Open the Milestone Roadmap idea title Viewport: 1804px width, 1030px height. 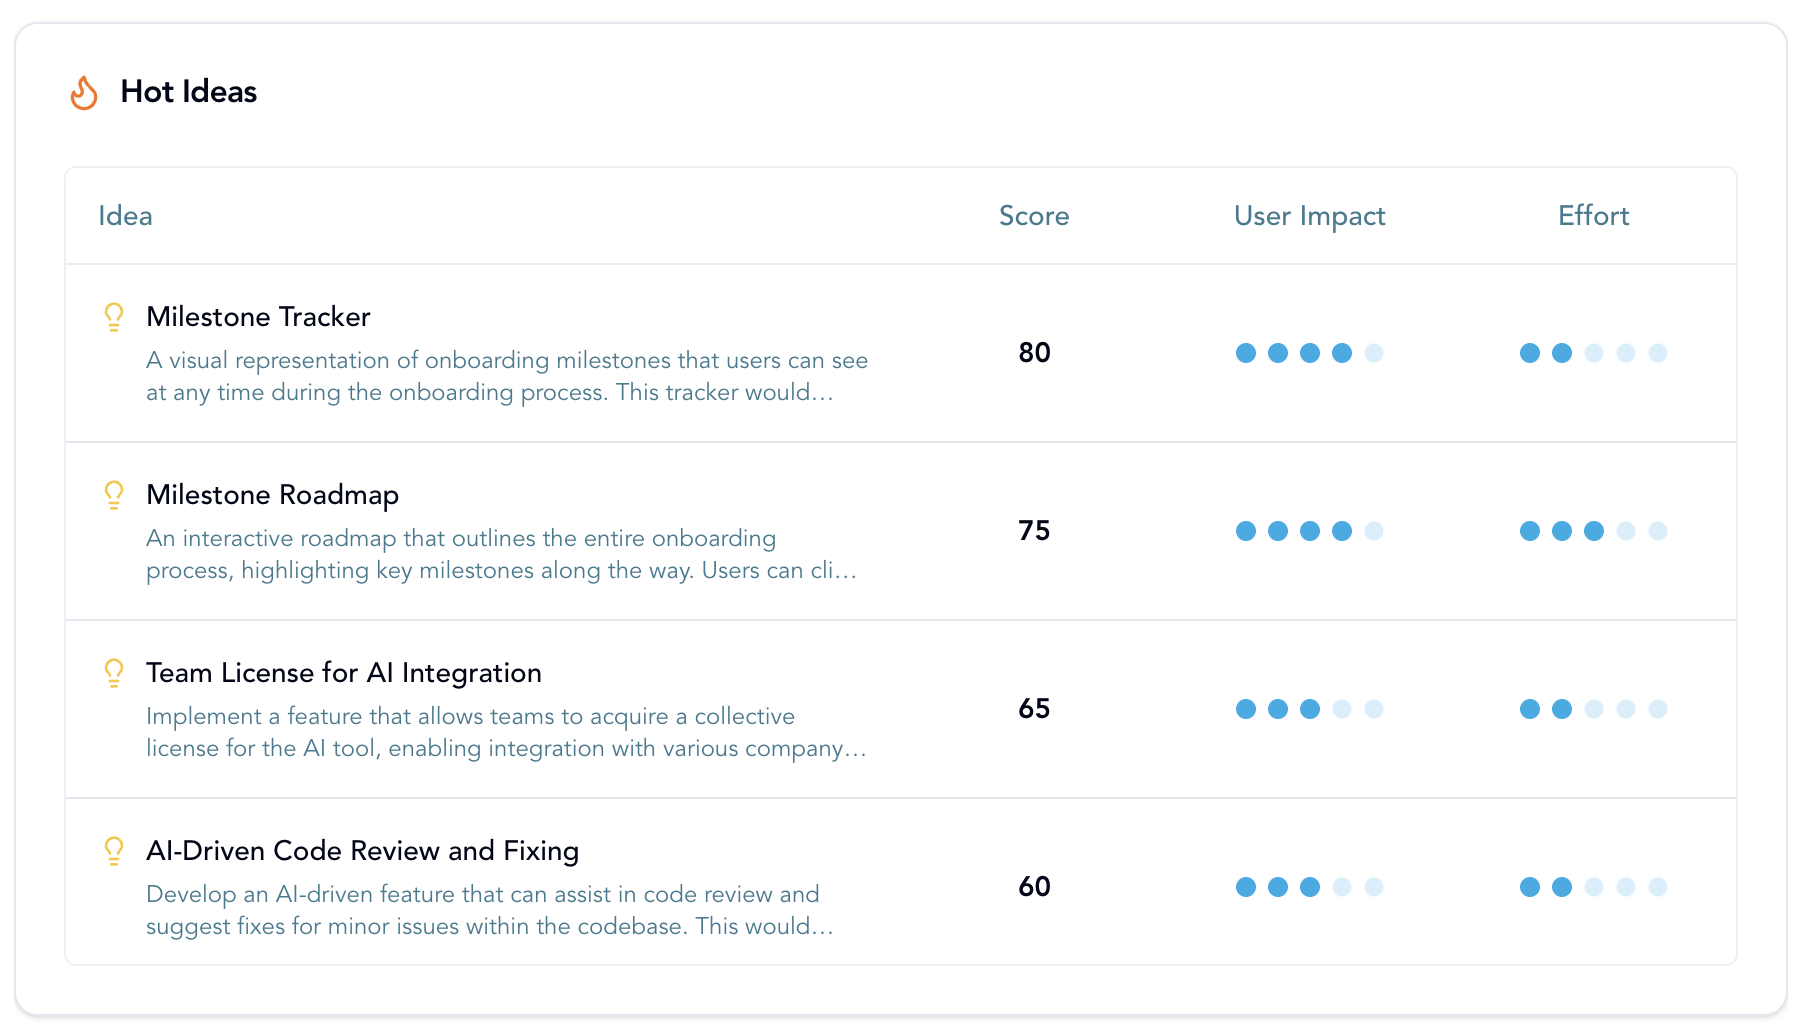[272, 495]
